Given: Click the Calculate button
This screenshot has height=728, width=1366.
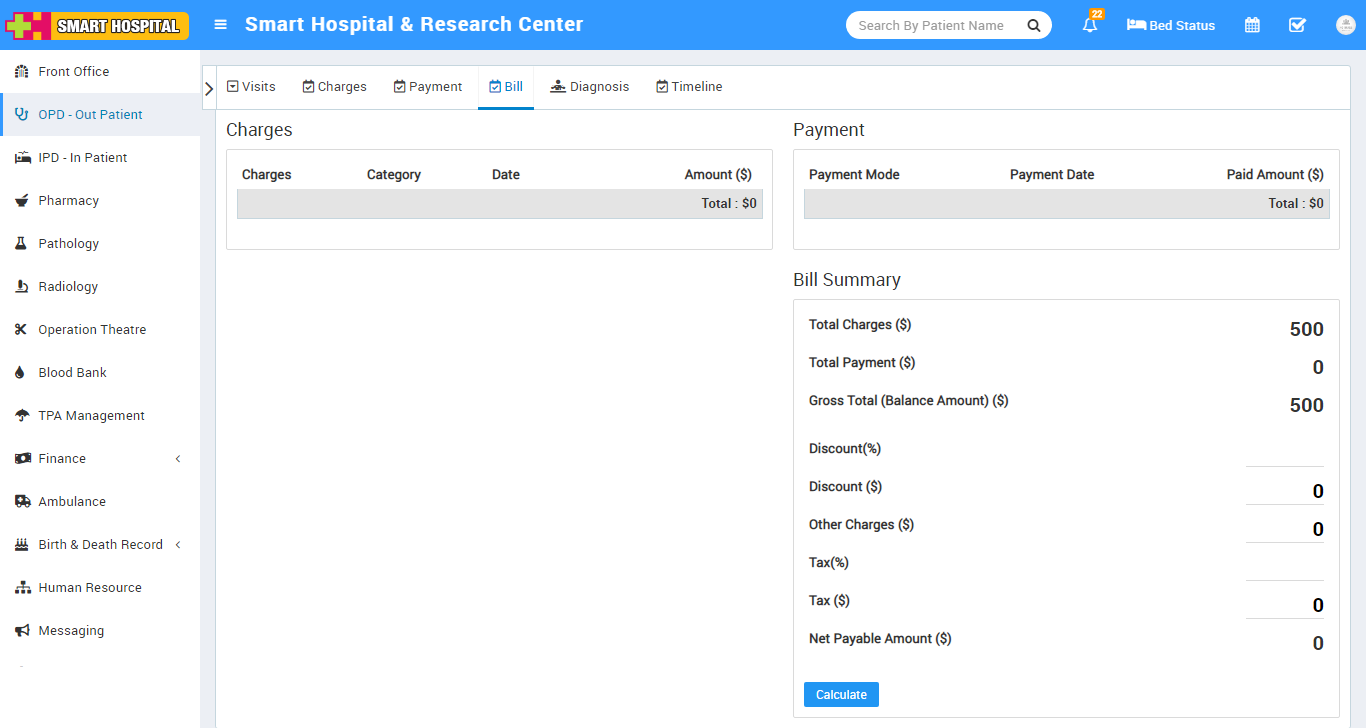Looking at the screenshot, I should pyautogui.click(x=841, y=694).
